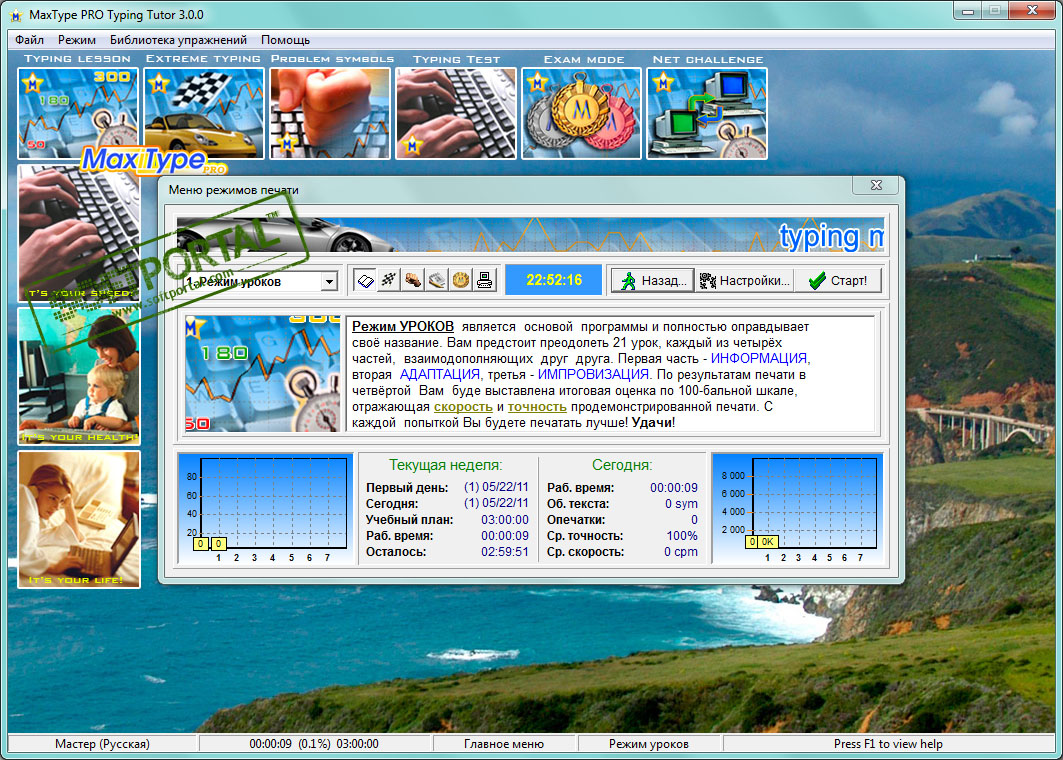The image size is (1063, 760).
Task: Select the net challenge computer icon
Action: 484,280
